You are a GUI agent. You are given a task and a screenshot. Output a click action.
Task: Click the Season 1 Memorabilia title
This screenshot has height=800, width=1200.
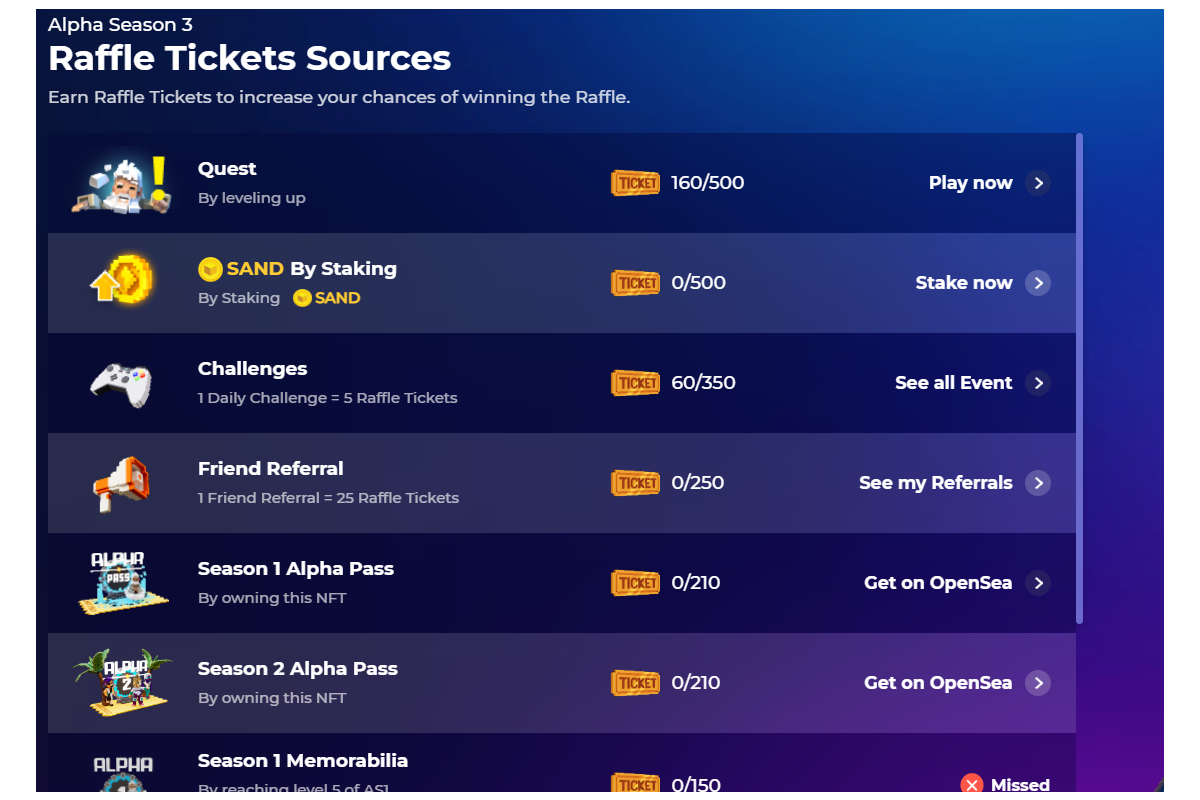pyautogui.click(x=303, y=761)
